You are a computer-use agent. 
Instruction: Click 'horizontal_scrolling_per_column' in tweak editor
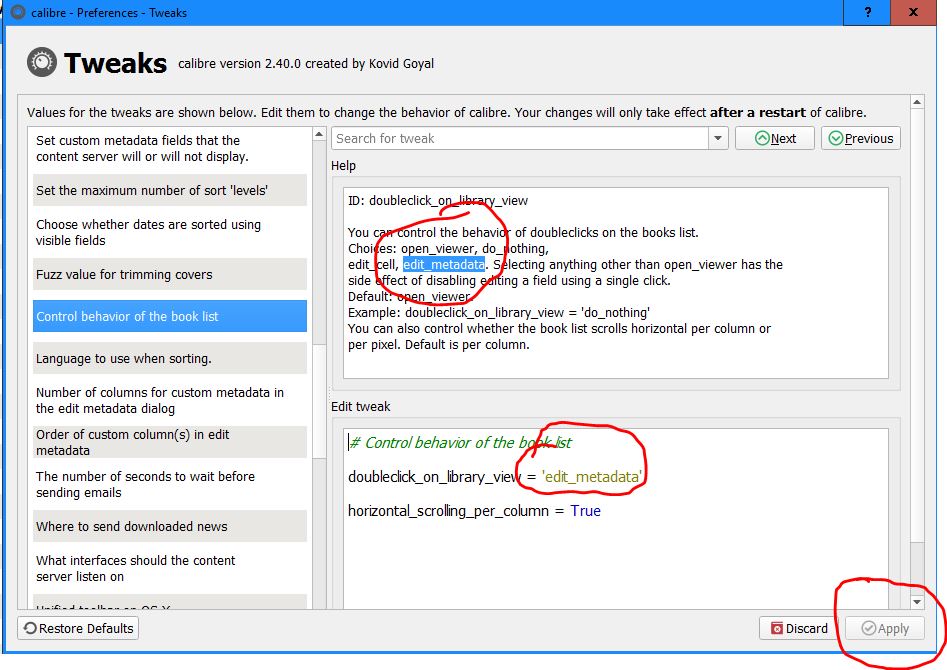click(x=448, y=511)
